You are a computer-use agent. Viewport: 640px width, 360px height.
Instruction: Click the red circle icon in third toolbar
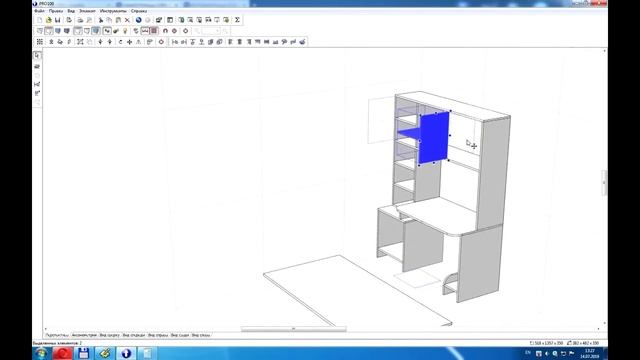(x=161, y=42)
